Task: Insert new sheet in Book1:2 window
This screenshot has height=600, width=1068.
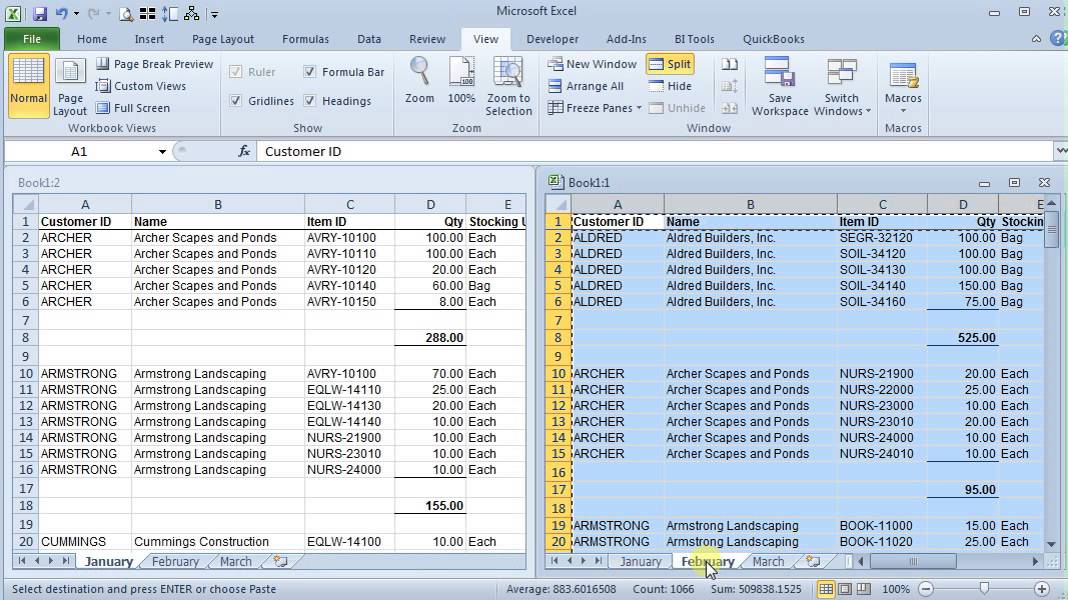Action: click(280, 561)
